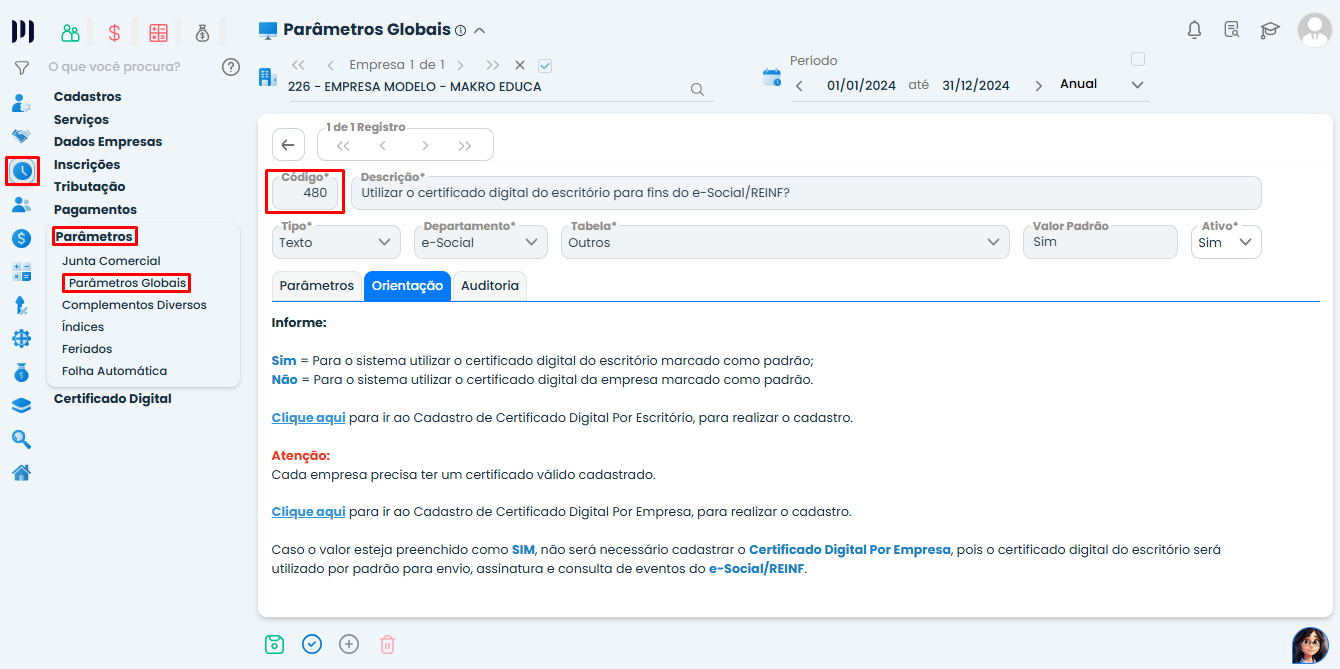
Task: Select Parâmetros Globais submenu item
Action: pyautogui.click(x=127, y=283)
